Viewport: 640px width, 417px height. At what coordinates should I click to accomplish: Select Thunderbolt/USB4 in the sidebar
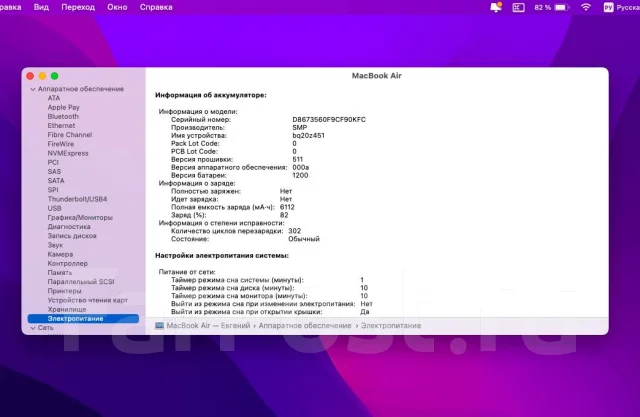tap(77, 199)
